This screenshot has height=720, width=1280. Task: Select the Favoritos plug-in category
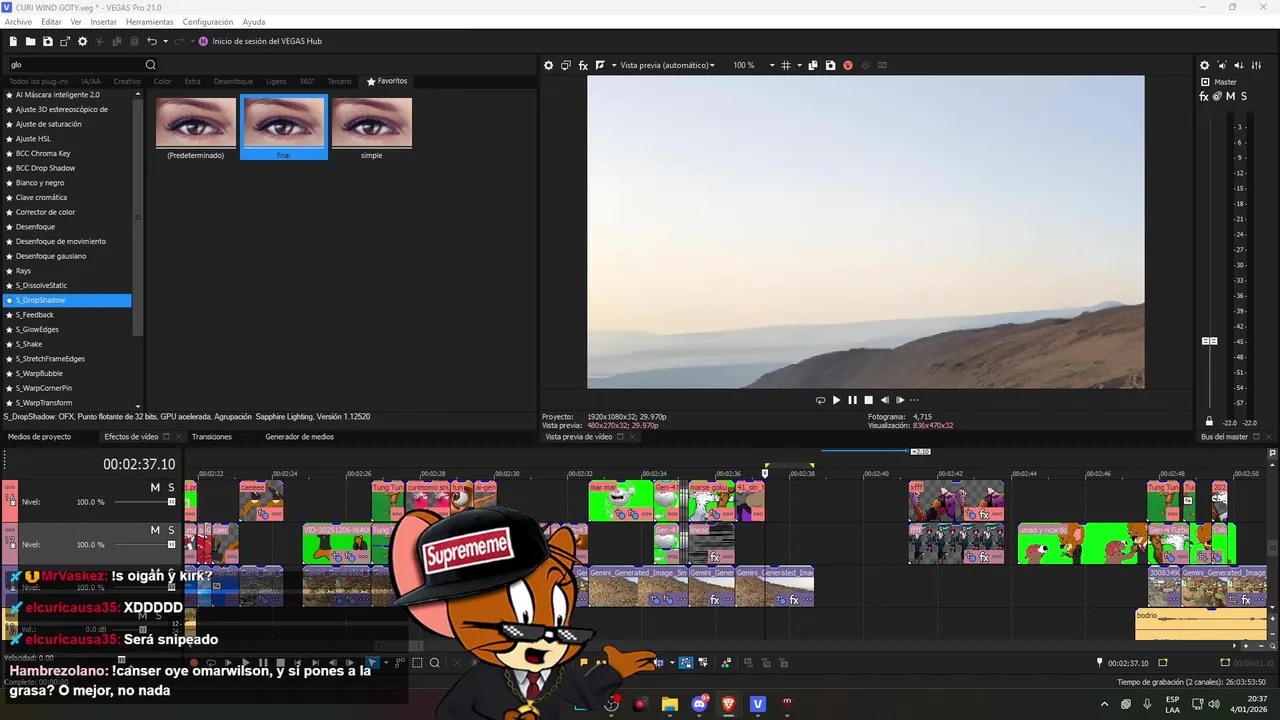[387, 81]
